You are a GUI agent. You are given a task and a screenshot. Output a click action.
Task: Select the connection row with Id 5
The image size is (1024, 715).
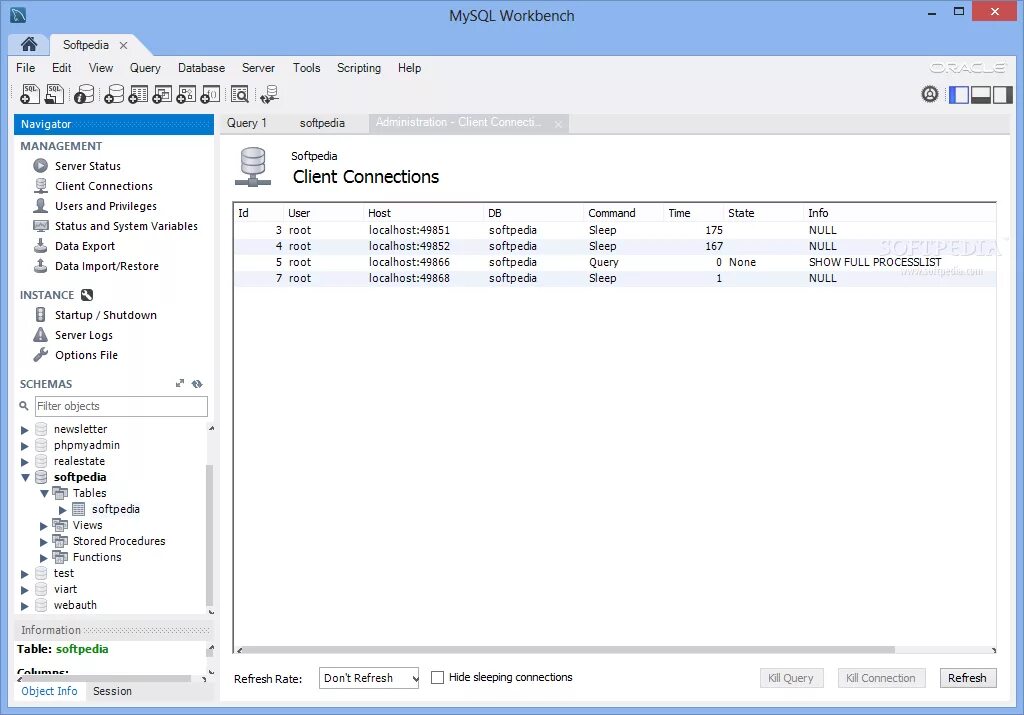(615, 262)
